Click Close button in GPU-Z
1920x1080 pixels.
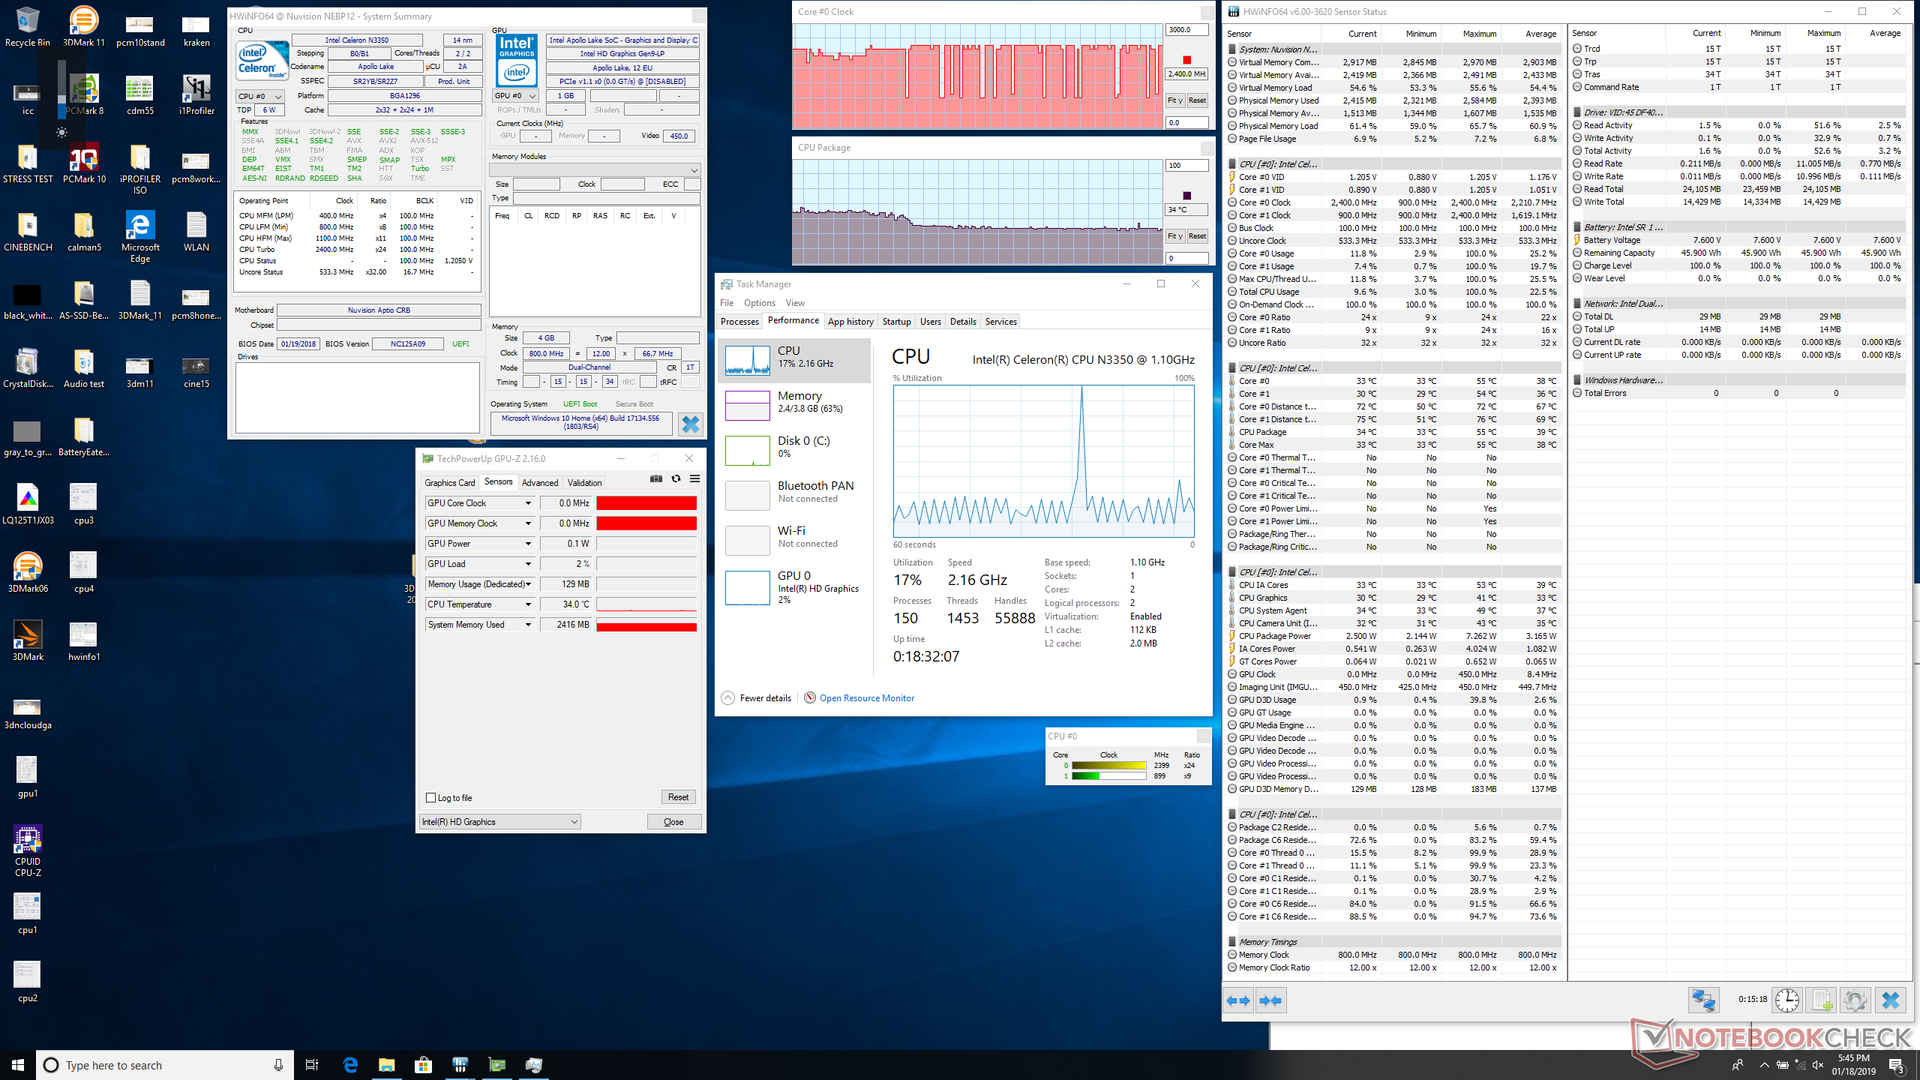pos(674,822)
